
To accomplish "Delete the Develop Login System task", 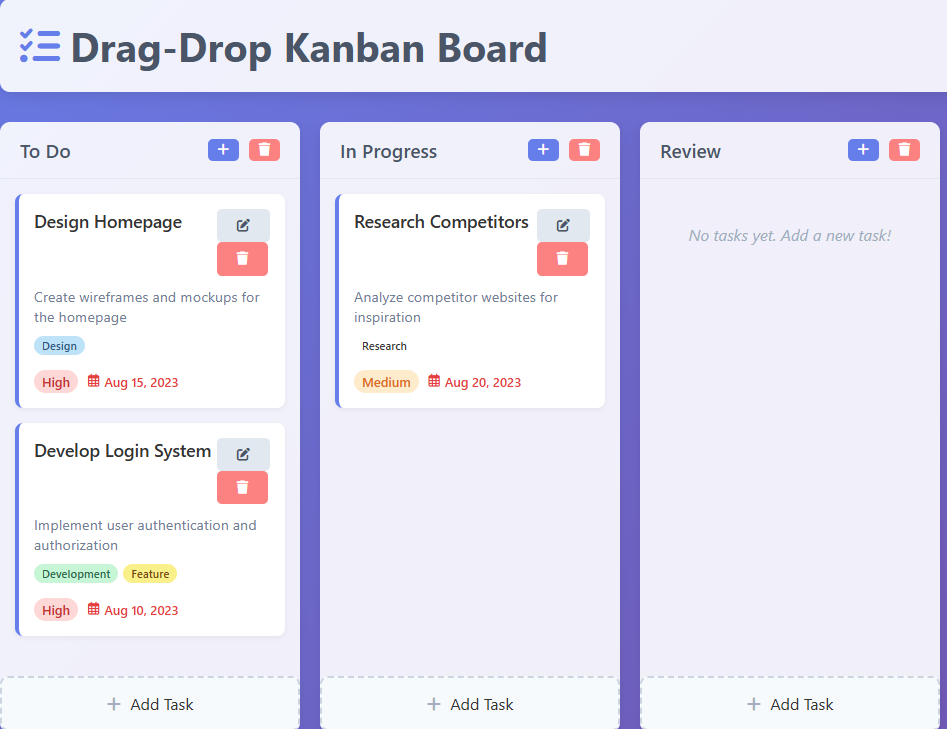I will pyautogui.click(x=242, y=487).
